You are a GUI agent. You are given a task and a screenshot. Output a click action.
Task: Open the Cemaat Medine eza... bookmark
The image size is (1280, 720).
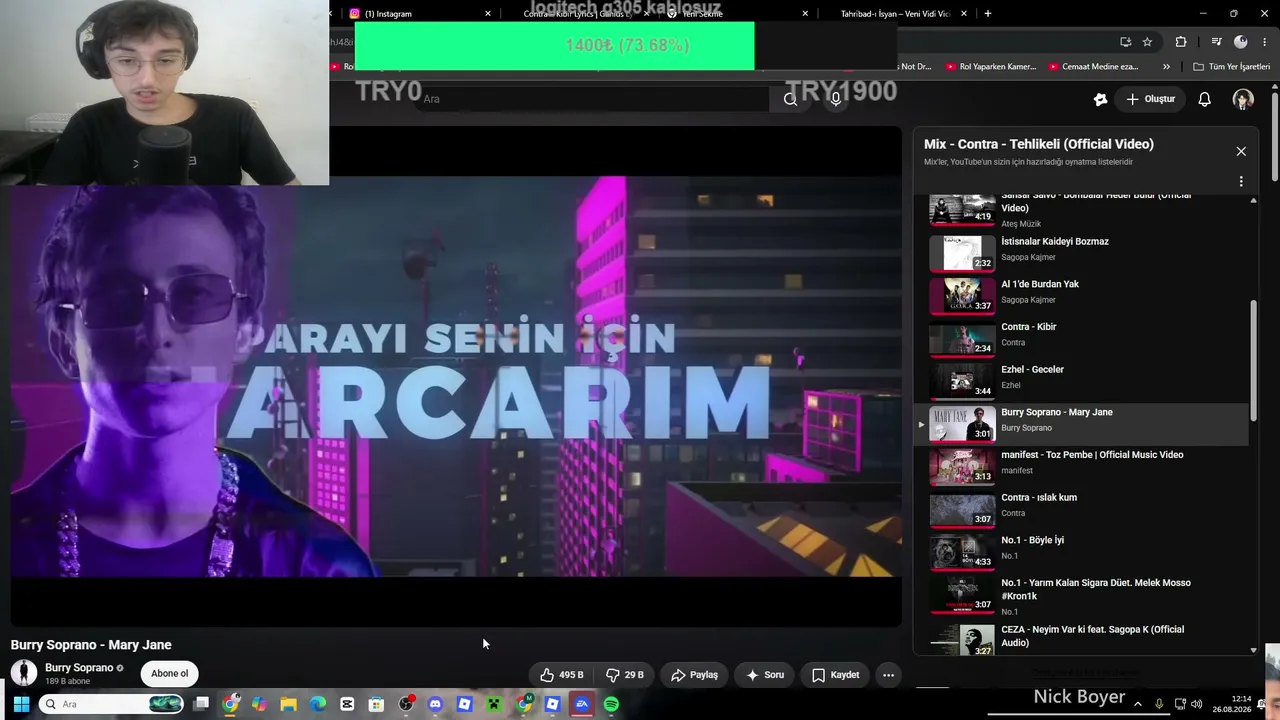click(1094, 67)
